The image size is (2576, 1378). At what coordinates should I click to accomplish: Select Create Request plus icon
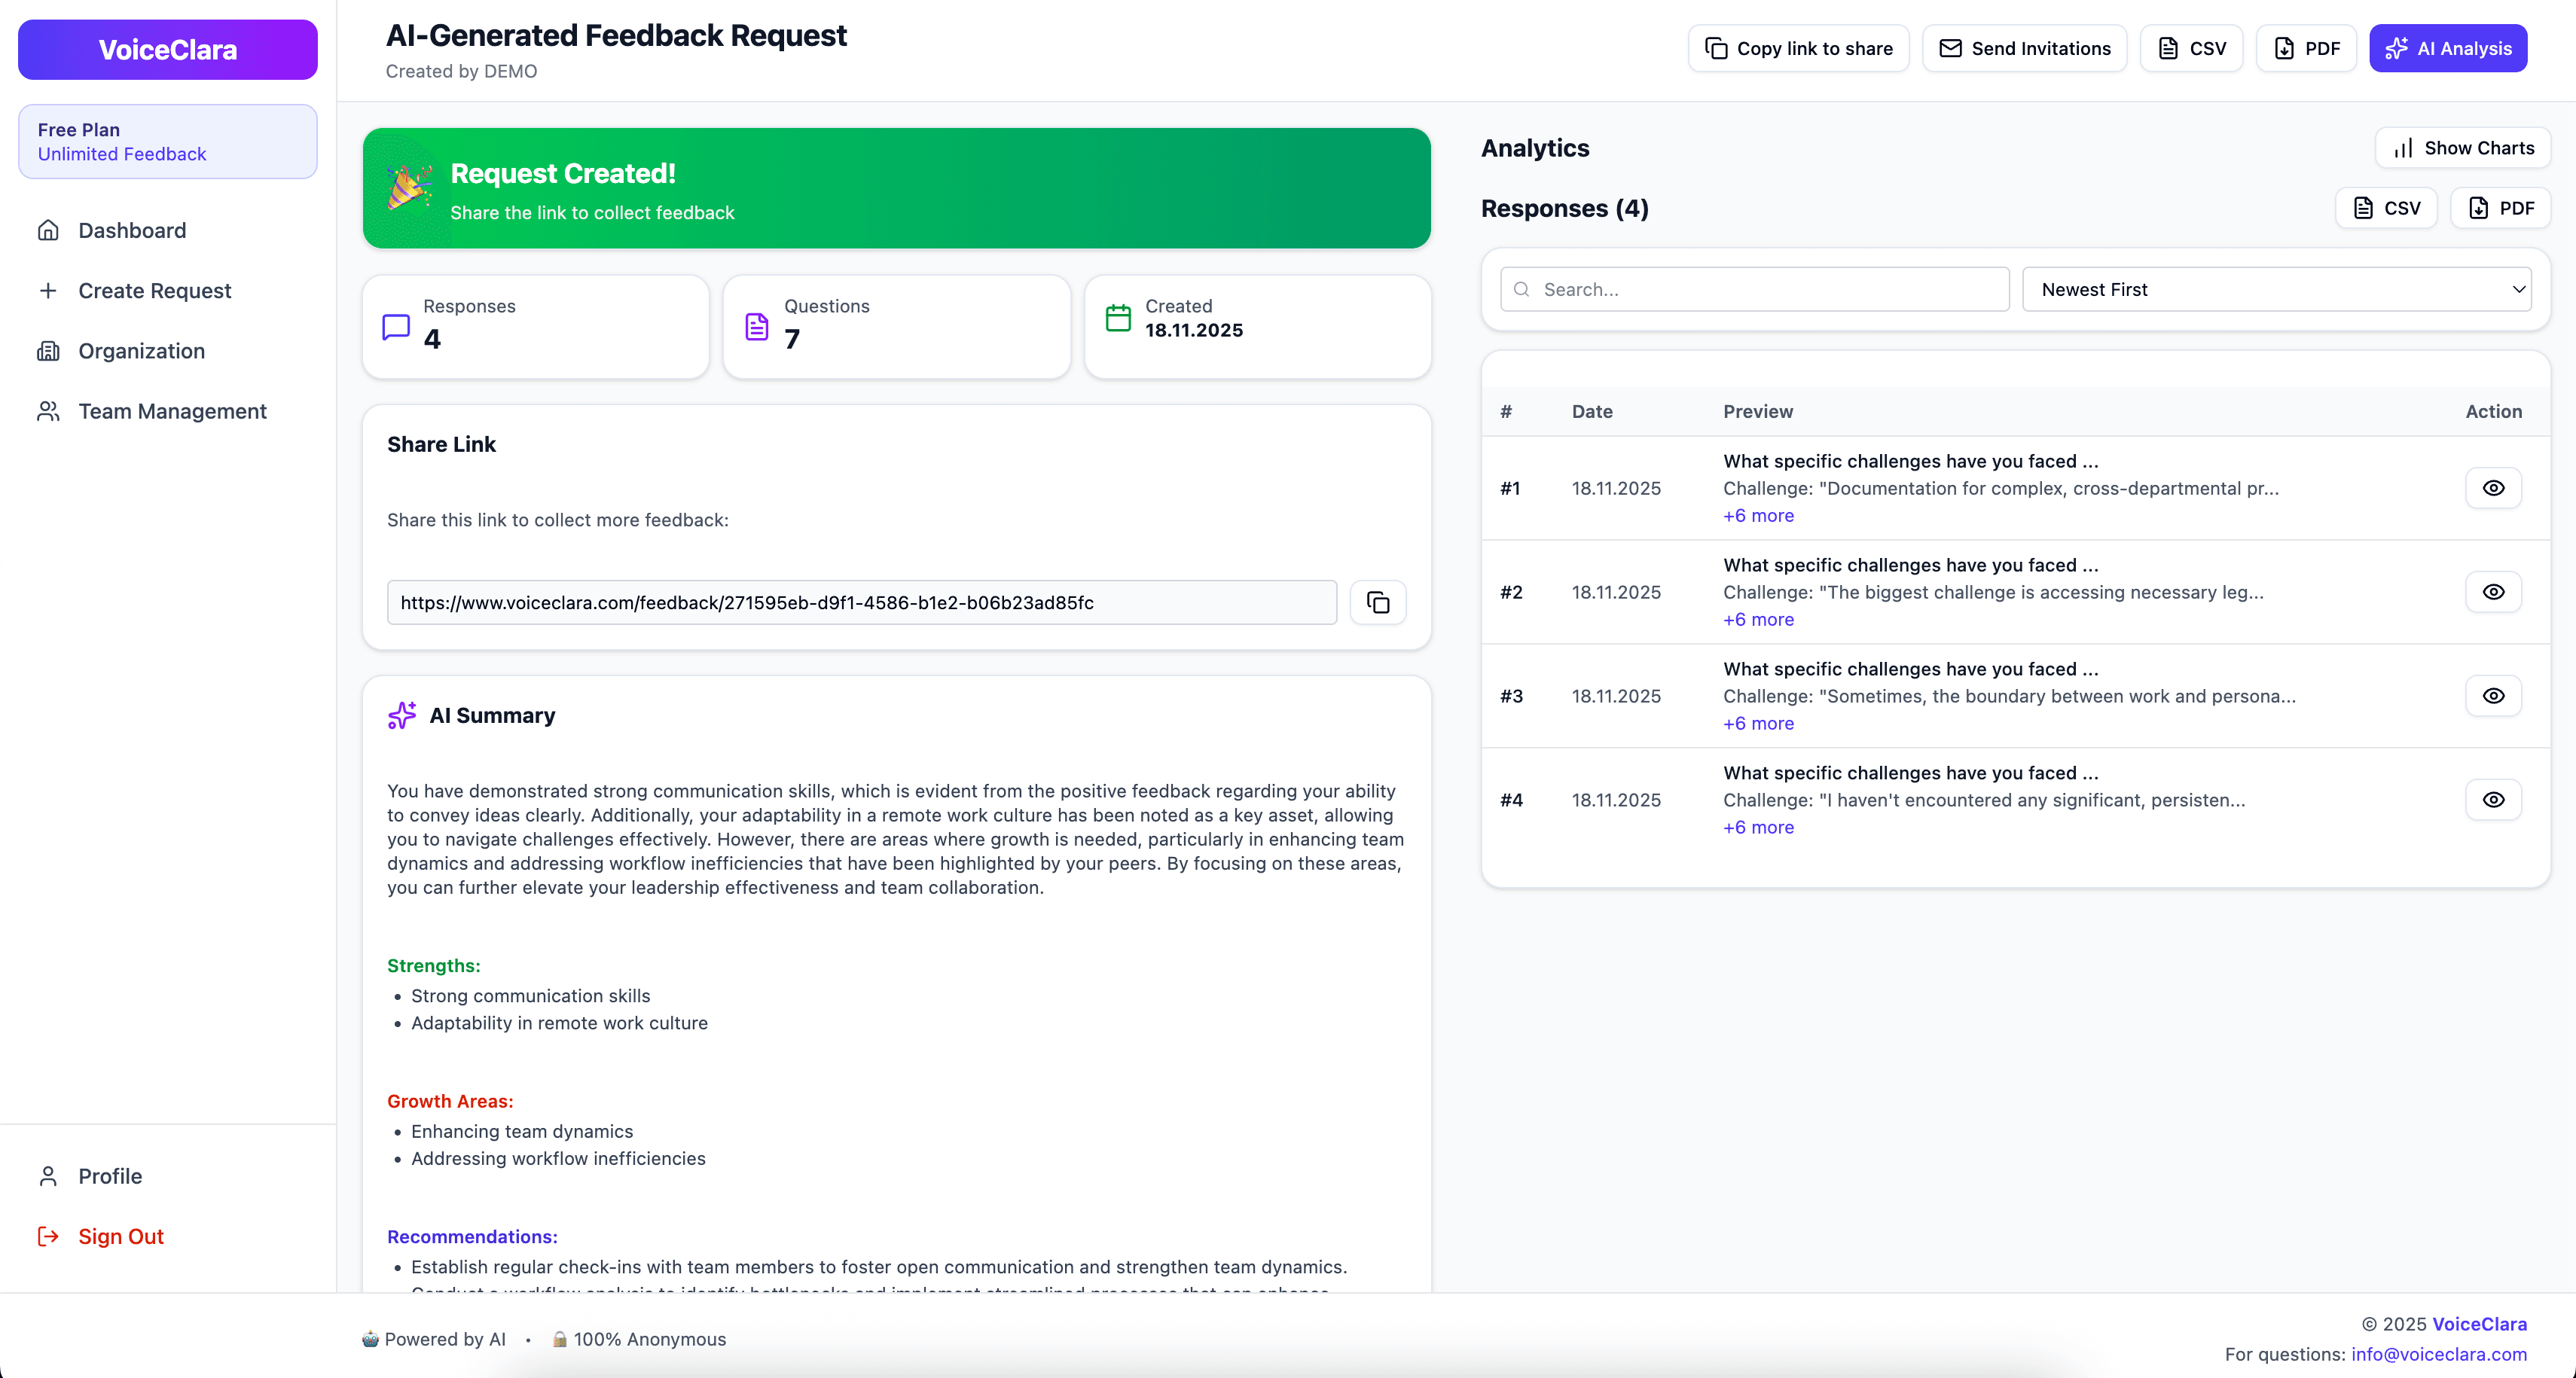click(x=49, y=291)
